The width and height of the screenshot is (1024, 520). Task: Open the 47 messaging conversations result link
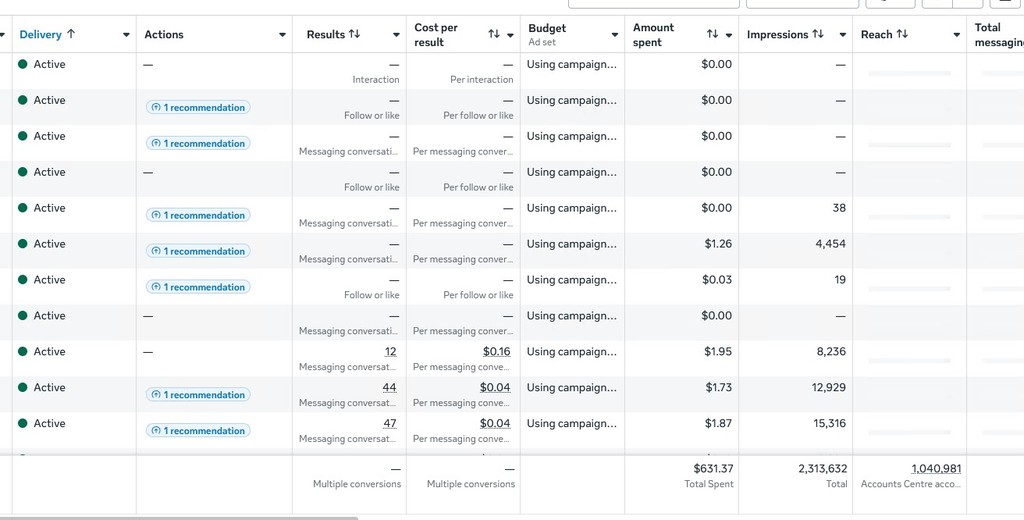tap(389, 423)
